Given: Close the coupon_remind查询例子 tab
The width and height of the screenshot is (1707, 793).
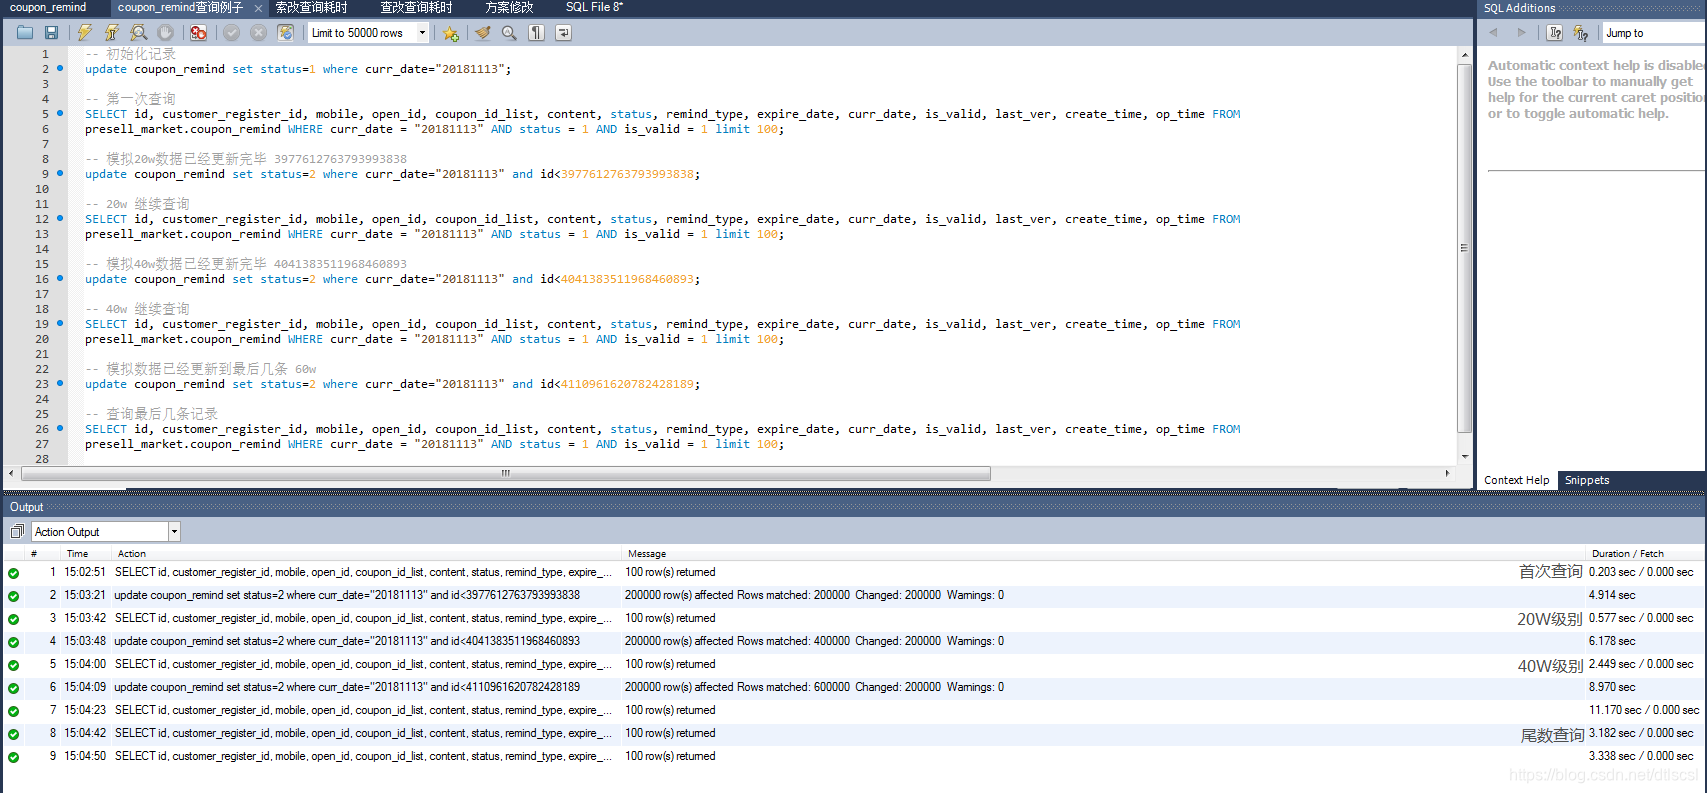Looking at the screenshot, I should [x=258, y=8].
